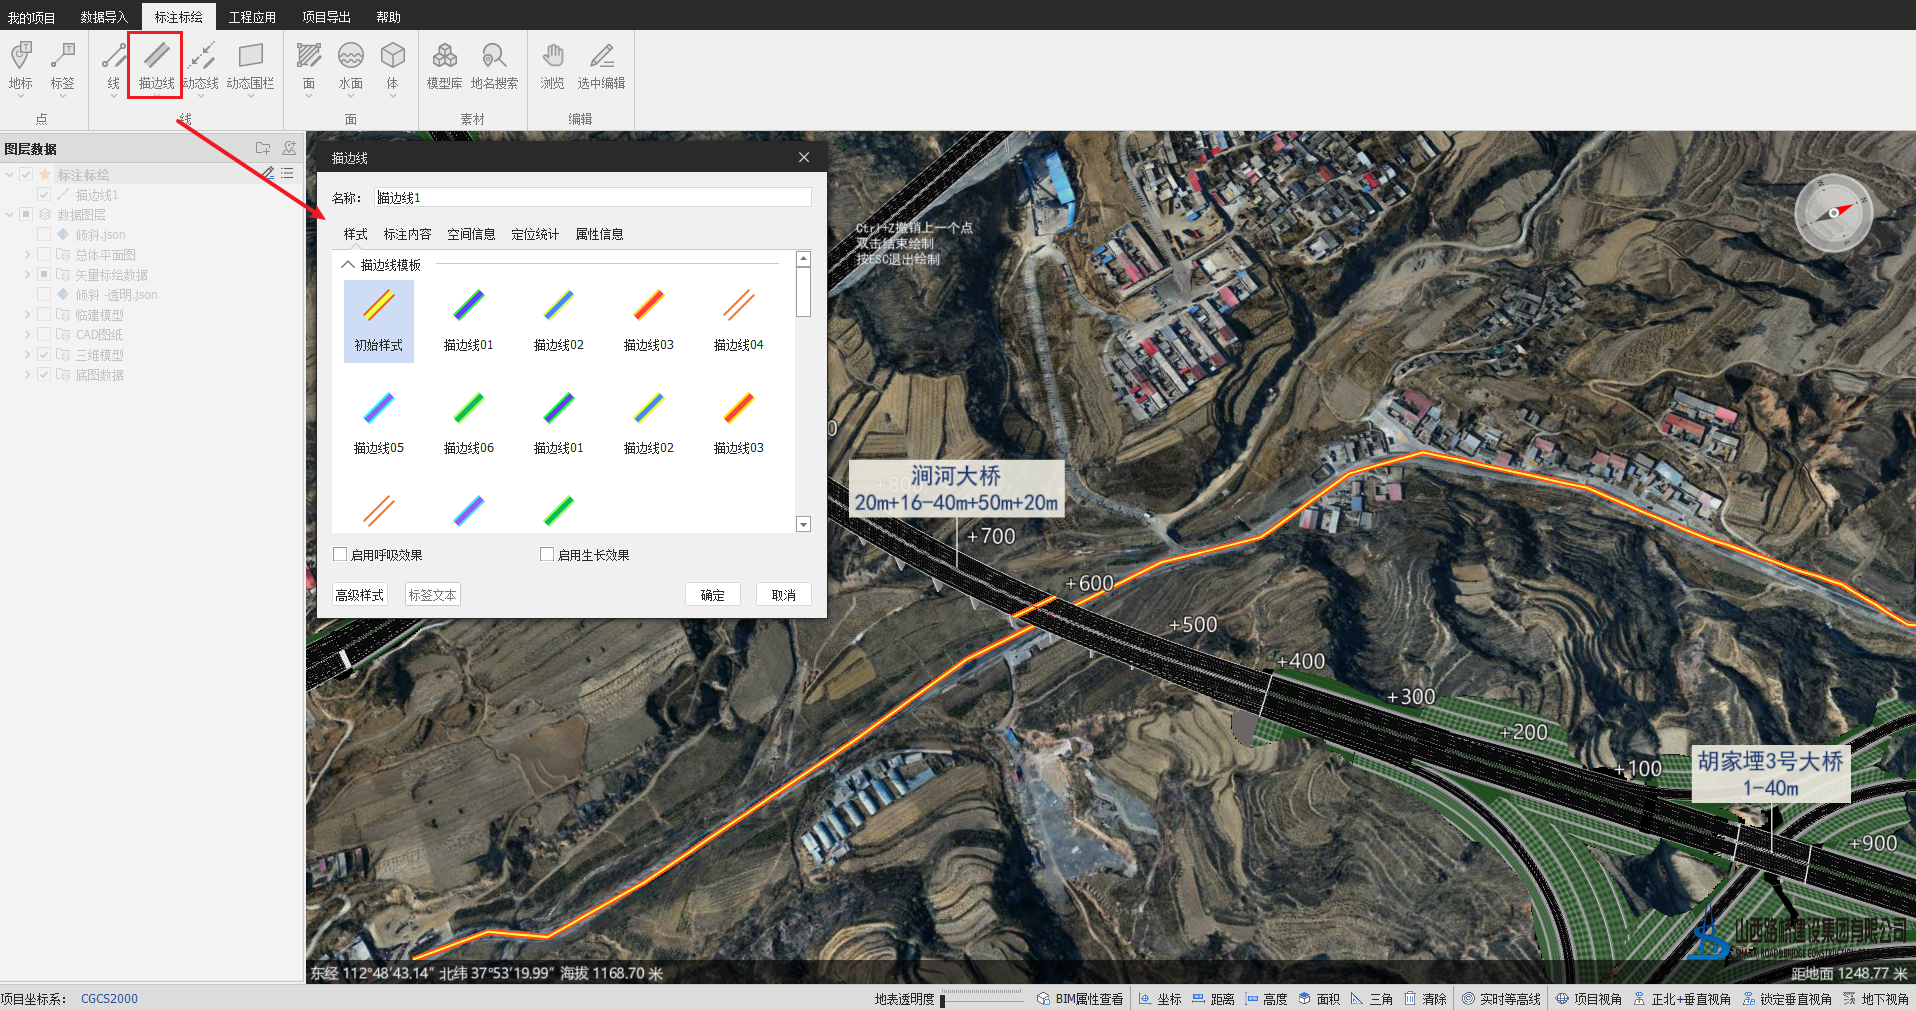The image size is (1916, 1010).
Task: Open 地名搜索 place name search
Action: (494, 65)
